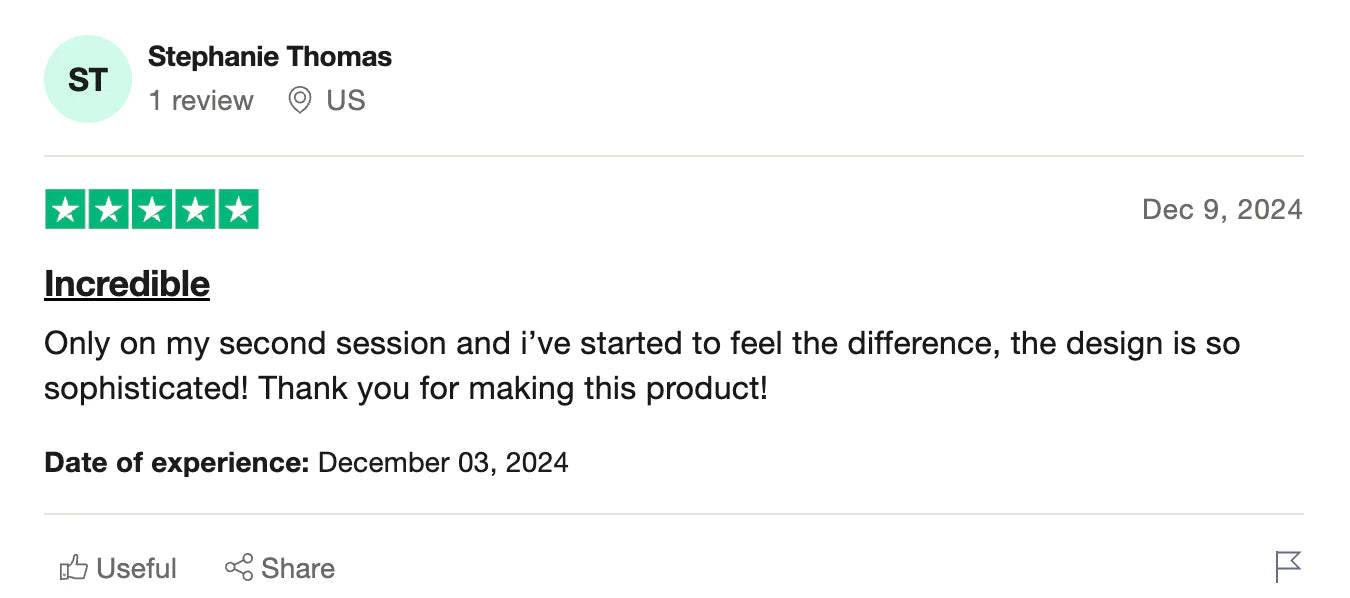The image size is (1350, 598).
Task: Open the ST profile avatar
Action: pyautogui.click(x=88, y=79)
